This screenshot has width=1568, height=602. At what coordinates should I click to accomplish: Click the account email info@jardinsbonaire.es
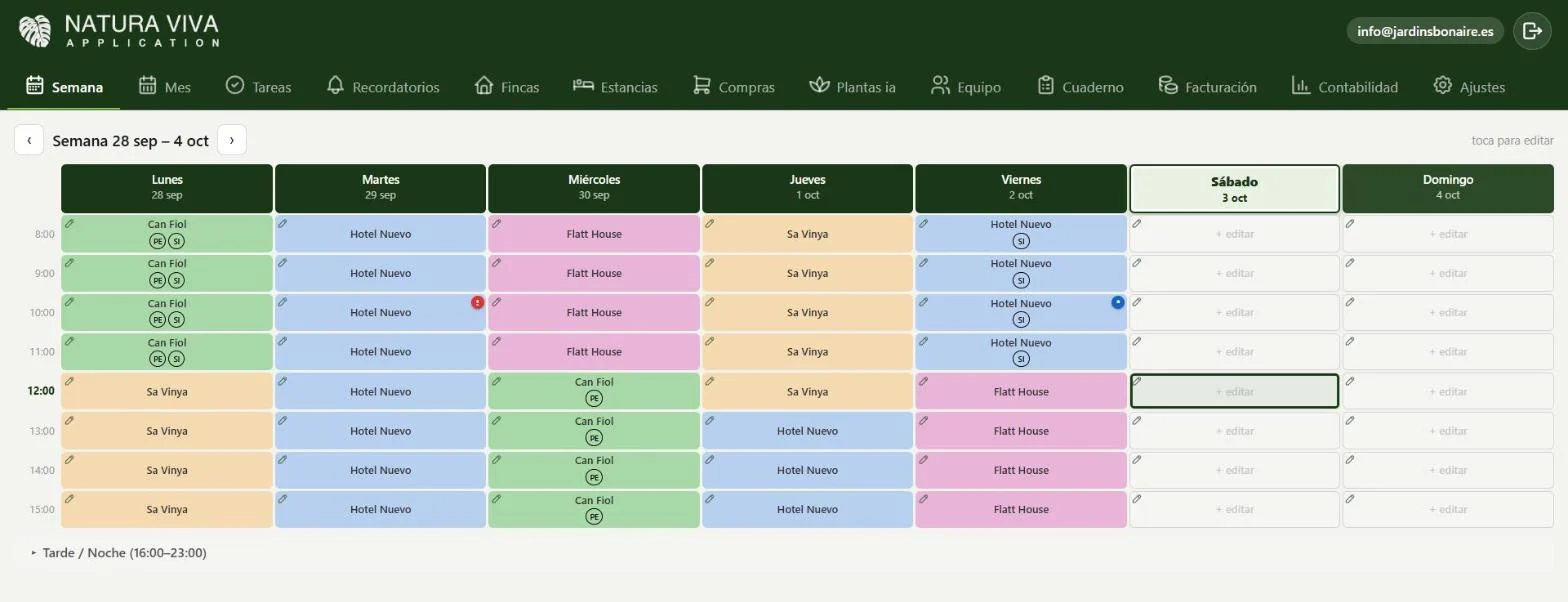point(1425,31)
